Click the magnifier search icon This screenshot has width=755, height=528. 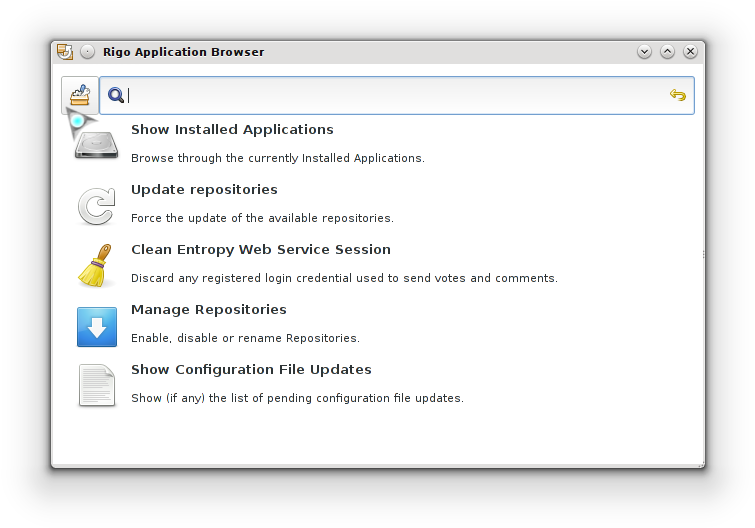[x=116, y=95]
